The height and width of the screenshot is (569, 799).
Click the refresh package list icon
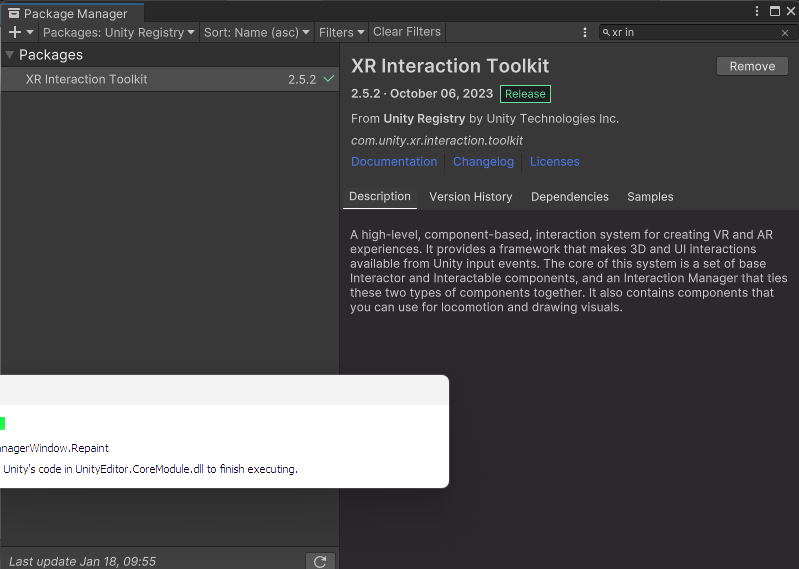pos(320,561)
